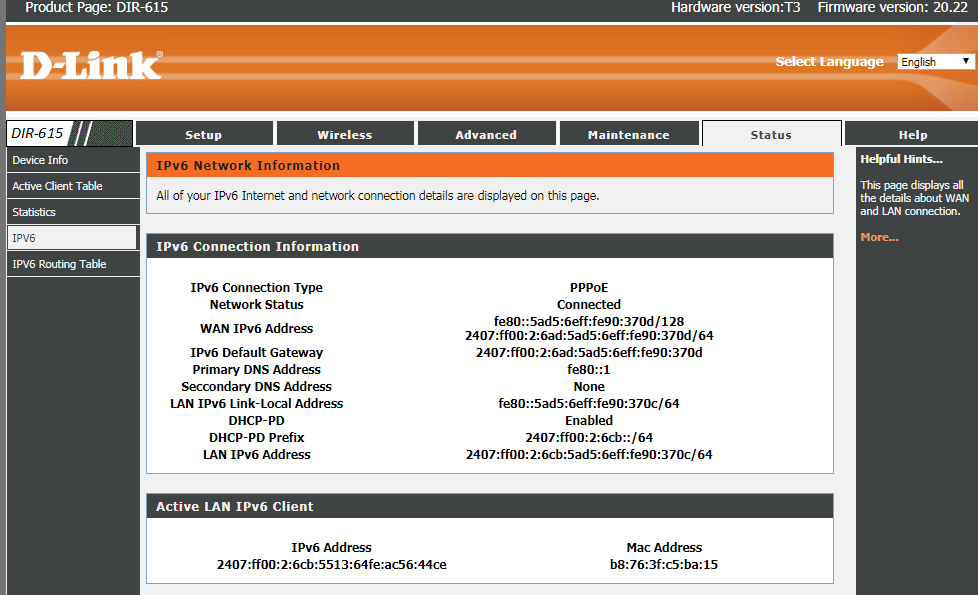Viewport: 978px width, 595px height.
Task: Click the Firmware version: 20.22 text
Action: [x=893, y=7]
